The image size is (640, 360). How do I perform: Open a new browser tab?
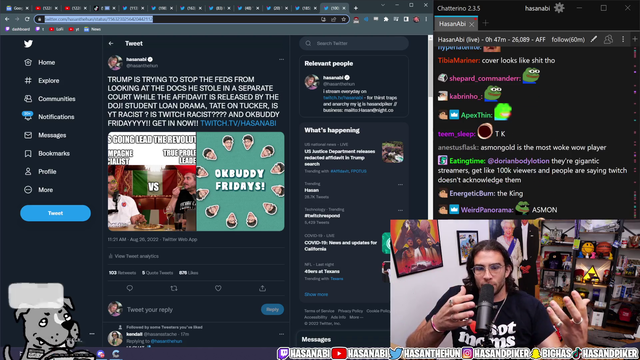pyautogui.click(x=356, y=8)
